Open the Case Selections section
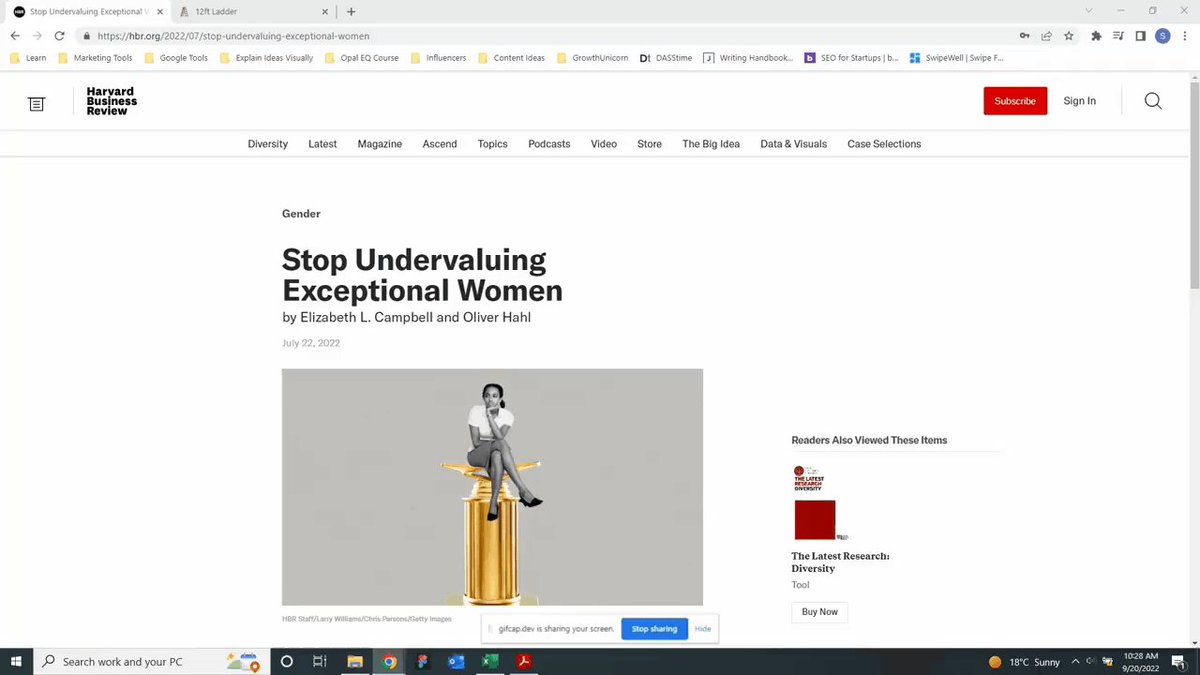Image resolution: width=1200 pixels, height=675 pixels. [884, 144]
